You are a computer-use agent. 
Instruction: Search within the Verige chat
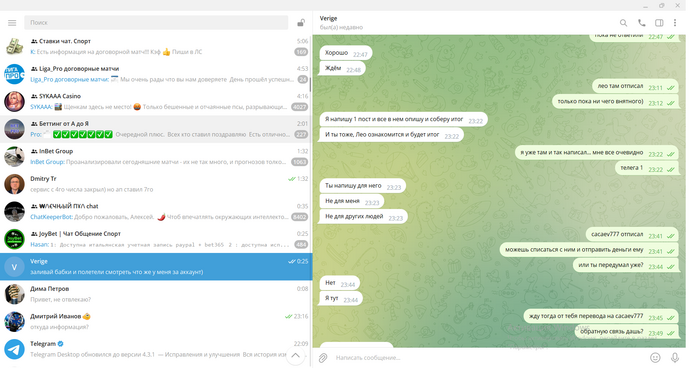tap(623, 23)
